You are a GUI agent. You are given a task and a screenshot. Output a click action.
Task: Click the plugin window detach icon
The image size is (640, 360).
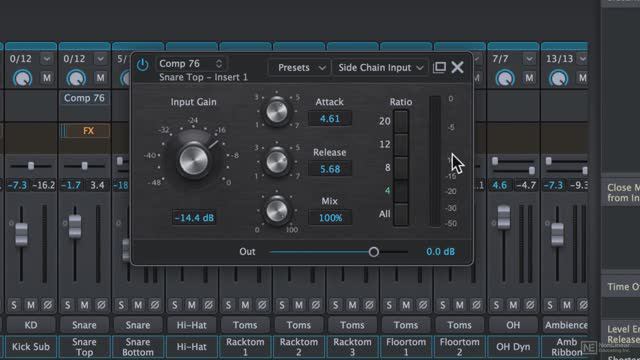tap(439, 67)
